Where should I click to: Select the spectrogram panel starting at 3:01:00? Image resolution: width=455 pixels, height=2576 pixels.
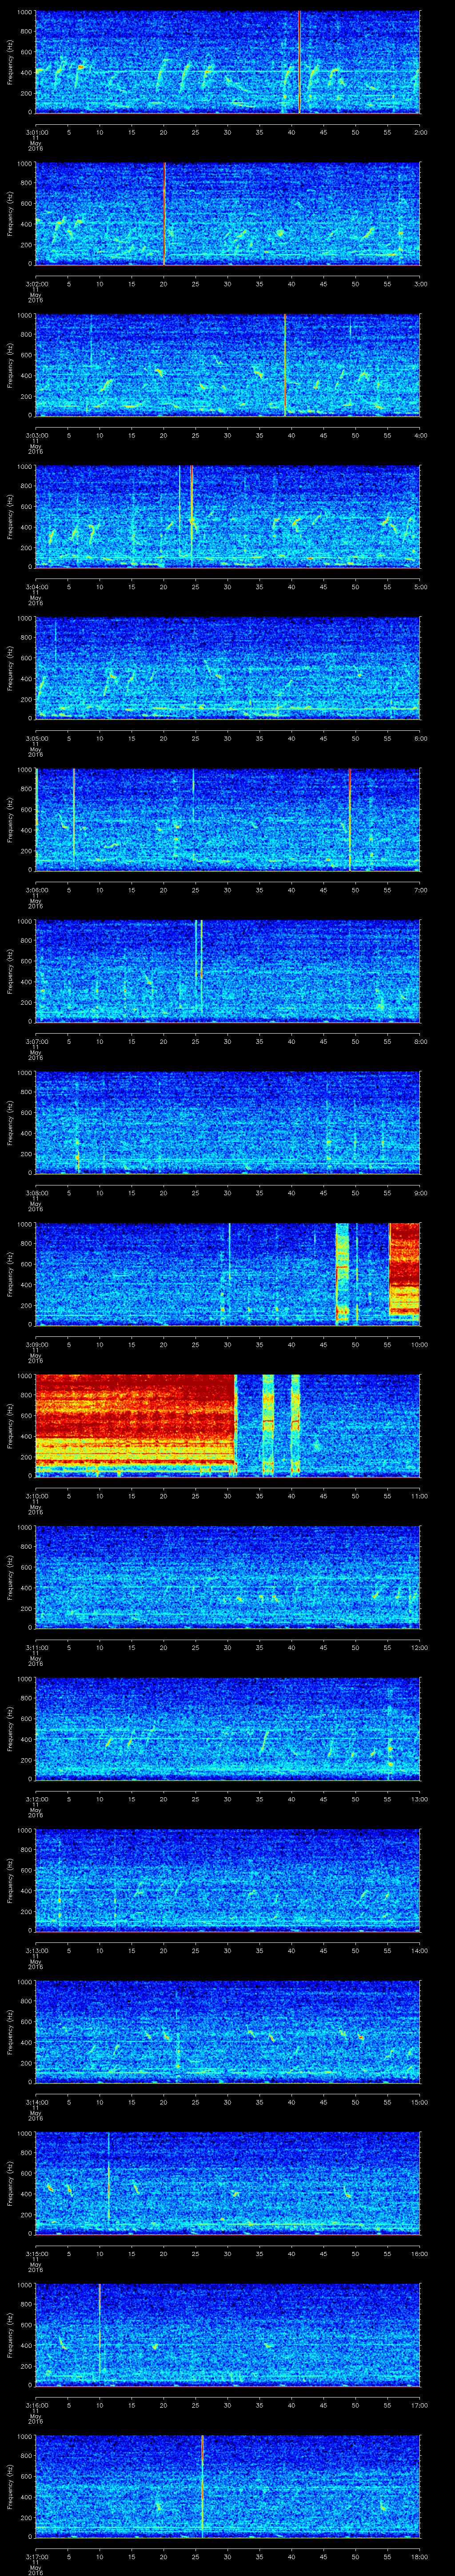point(228,62)
